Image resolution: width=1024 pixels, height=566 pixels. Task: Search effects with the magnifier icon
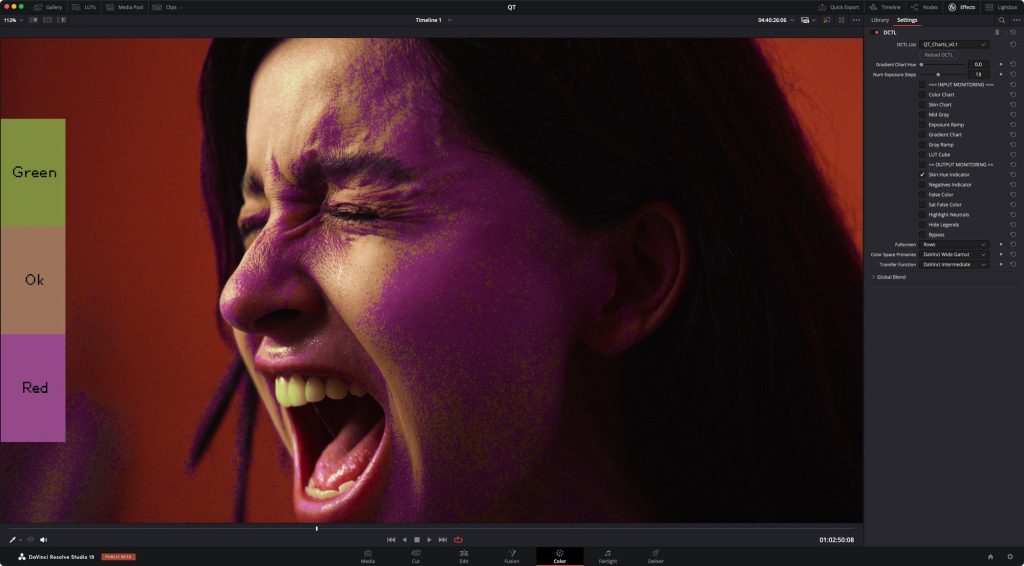1002,20
